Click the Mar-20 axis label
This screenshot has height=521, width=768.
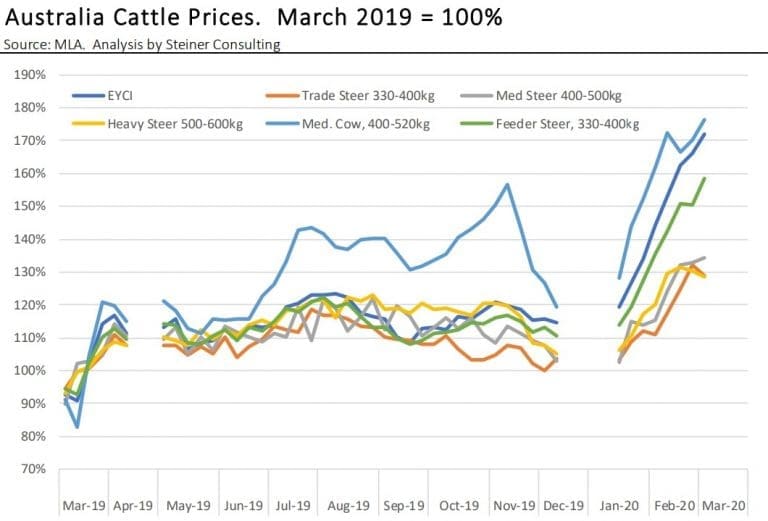click(724, 505)
